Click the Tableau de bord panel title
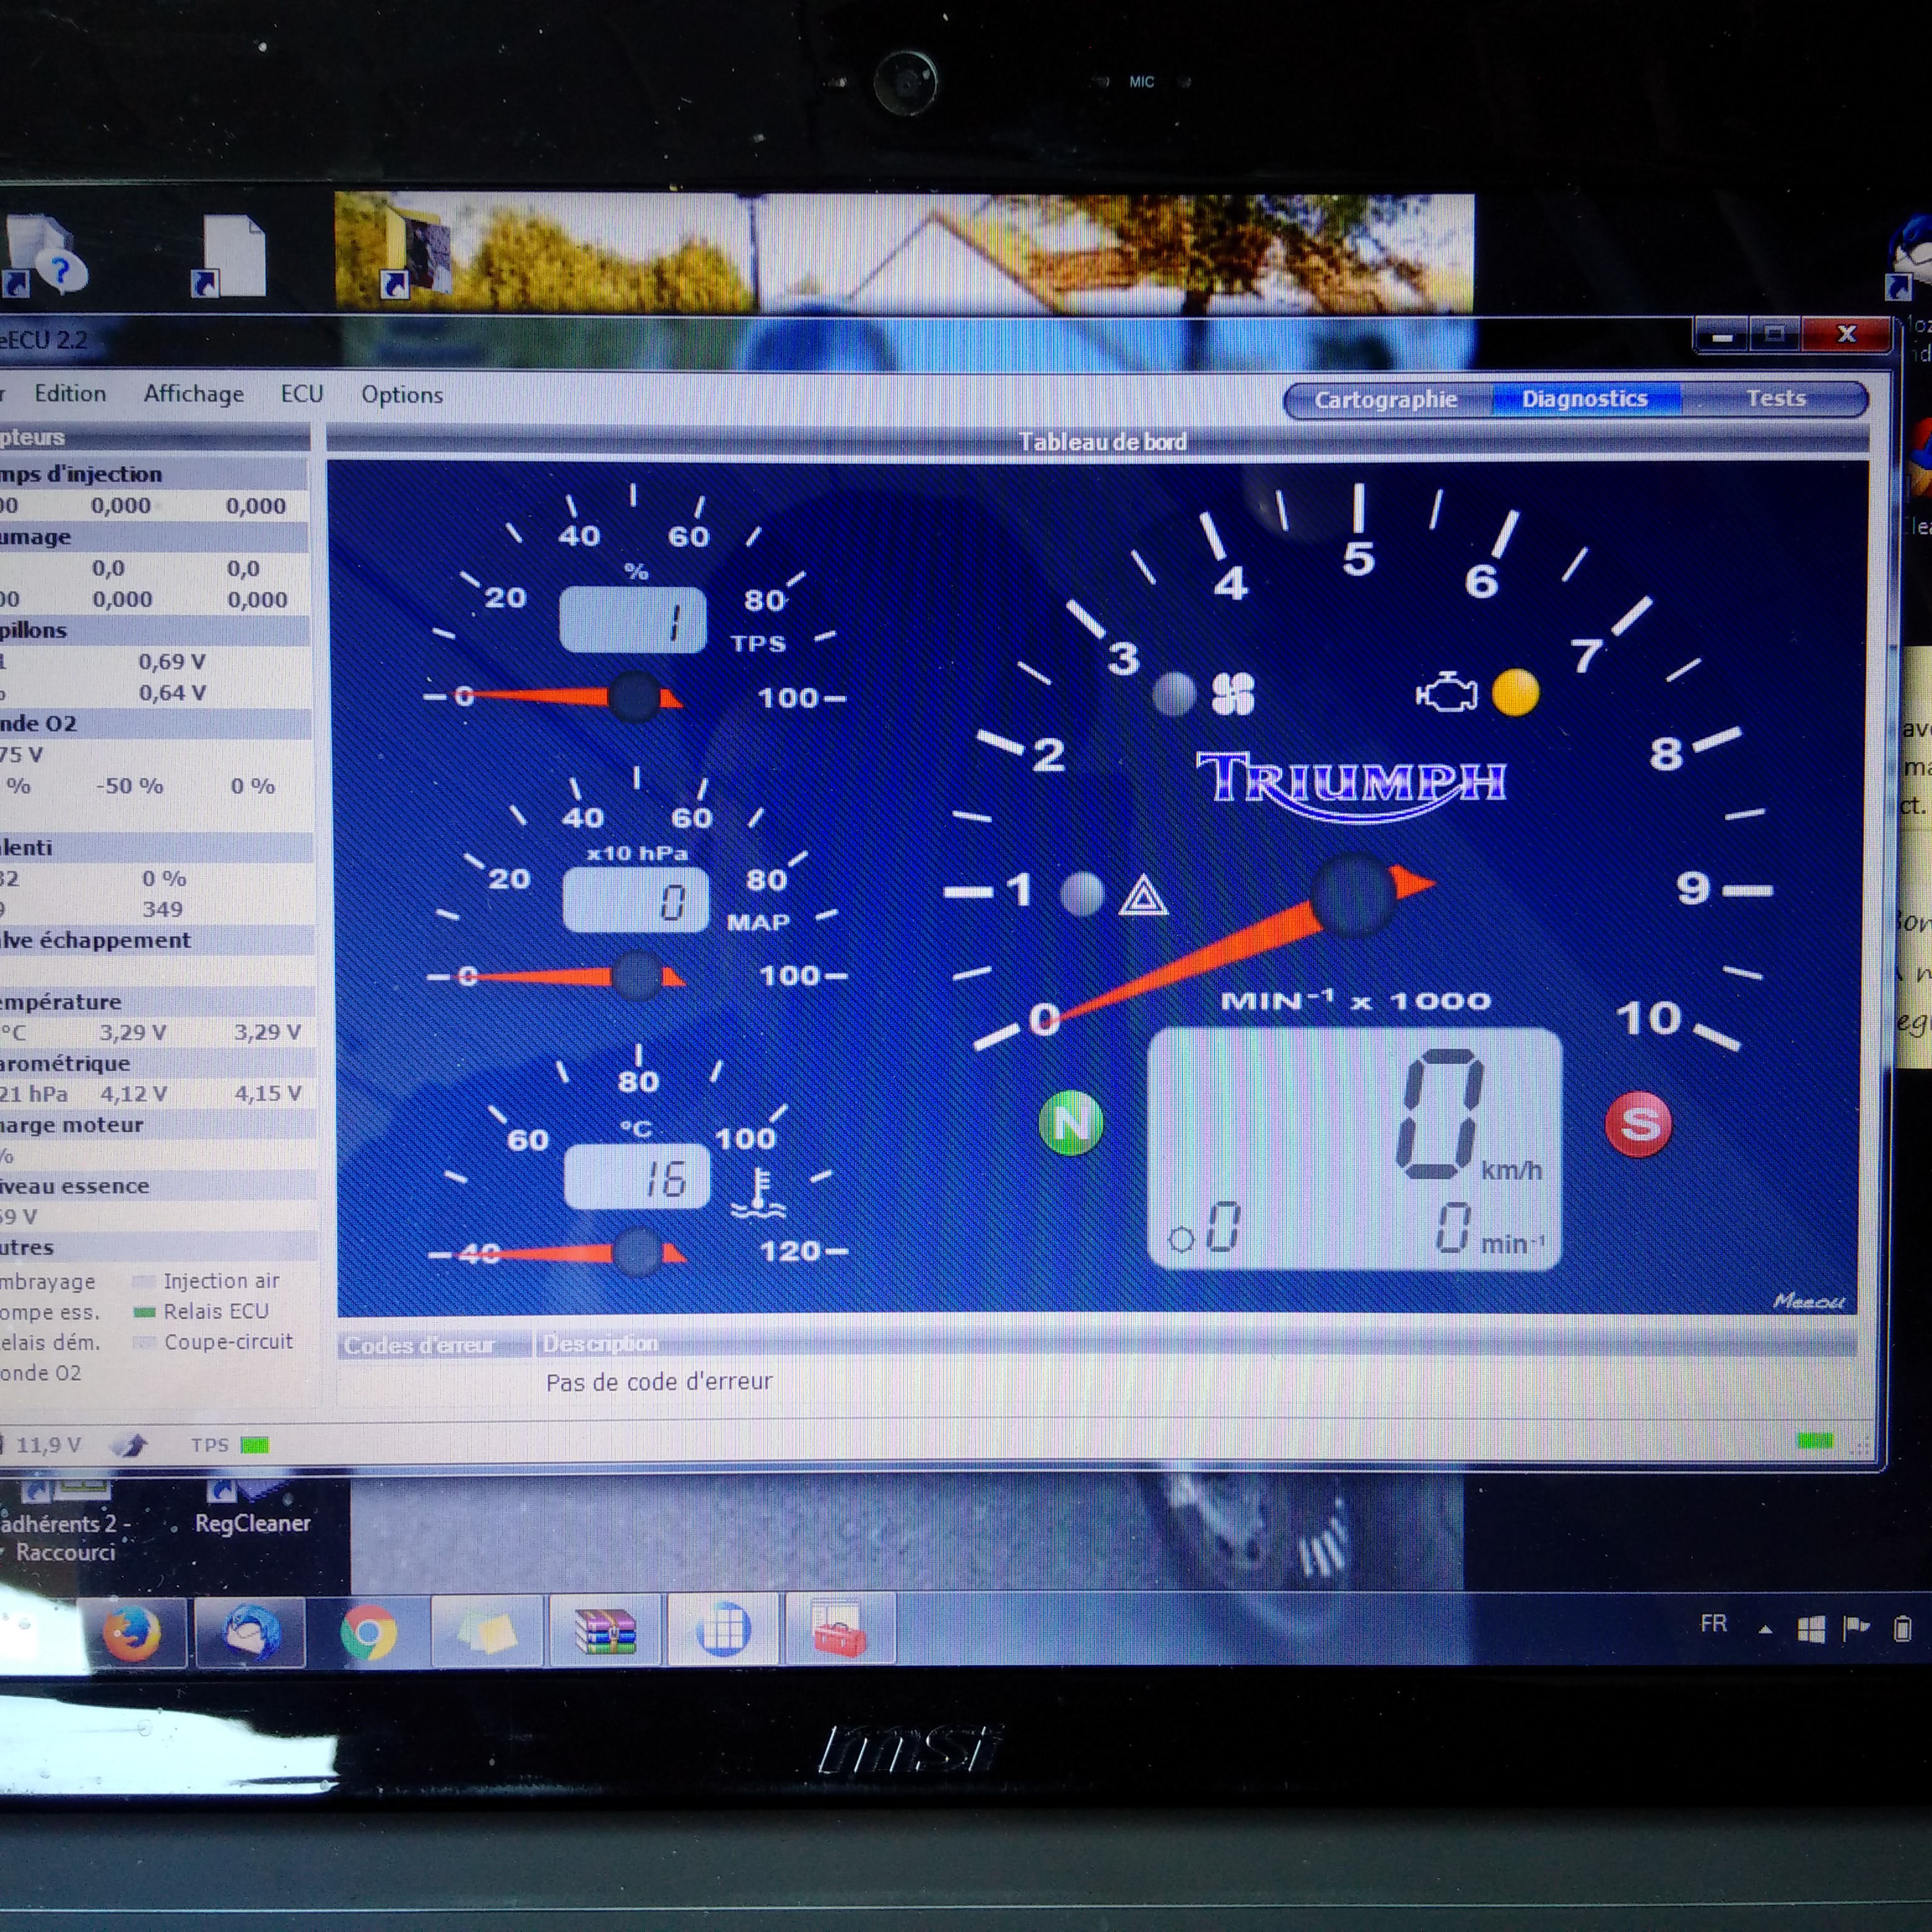1932x1932 pixels. pos(1102,441)
